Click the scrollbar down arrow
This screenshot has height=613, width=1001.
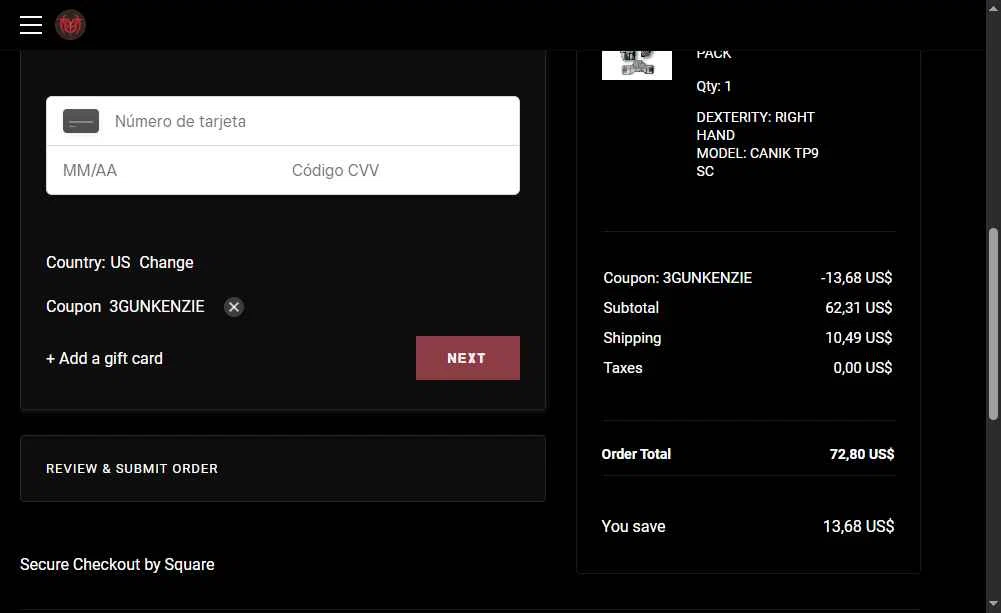click(993, 603)
